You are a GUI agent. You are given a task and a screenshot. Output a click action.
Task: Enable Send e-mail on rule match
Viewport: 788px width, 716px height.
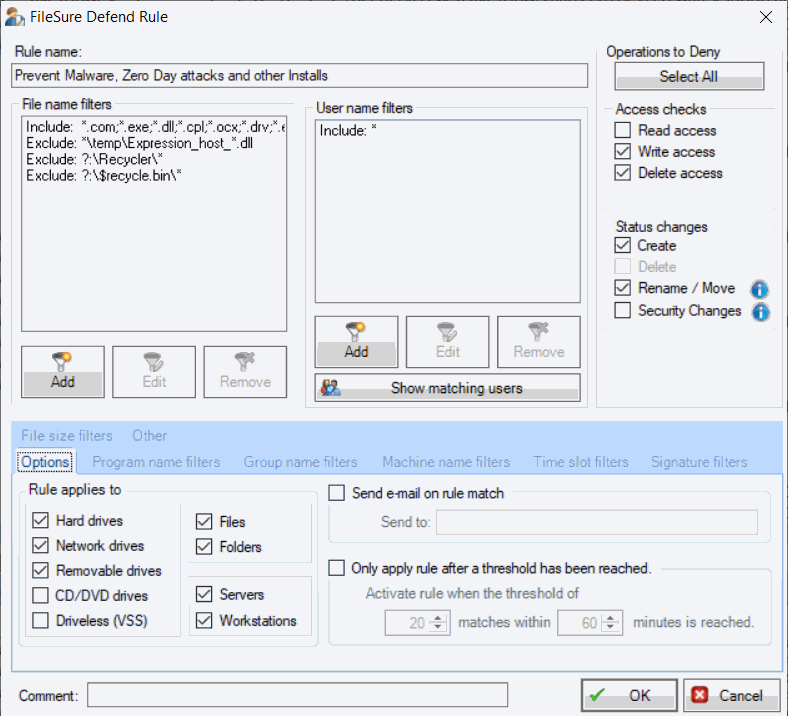tap(337, 493)
